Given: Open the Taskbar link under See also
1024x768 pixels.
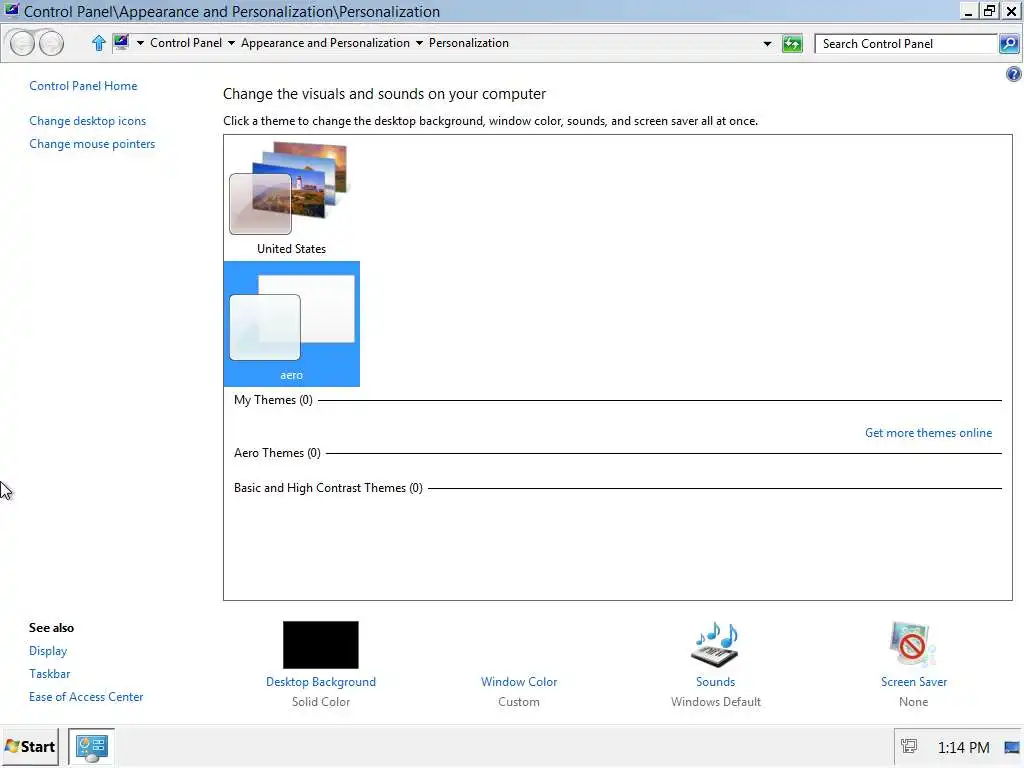Looking at the screenshot, I should coord(49,673).
